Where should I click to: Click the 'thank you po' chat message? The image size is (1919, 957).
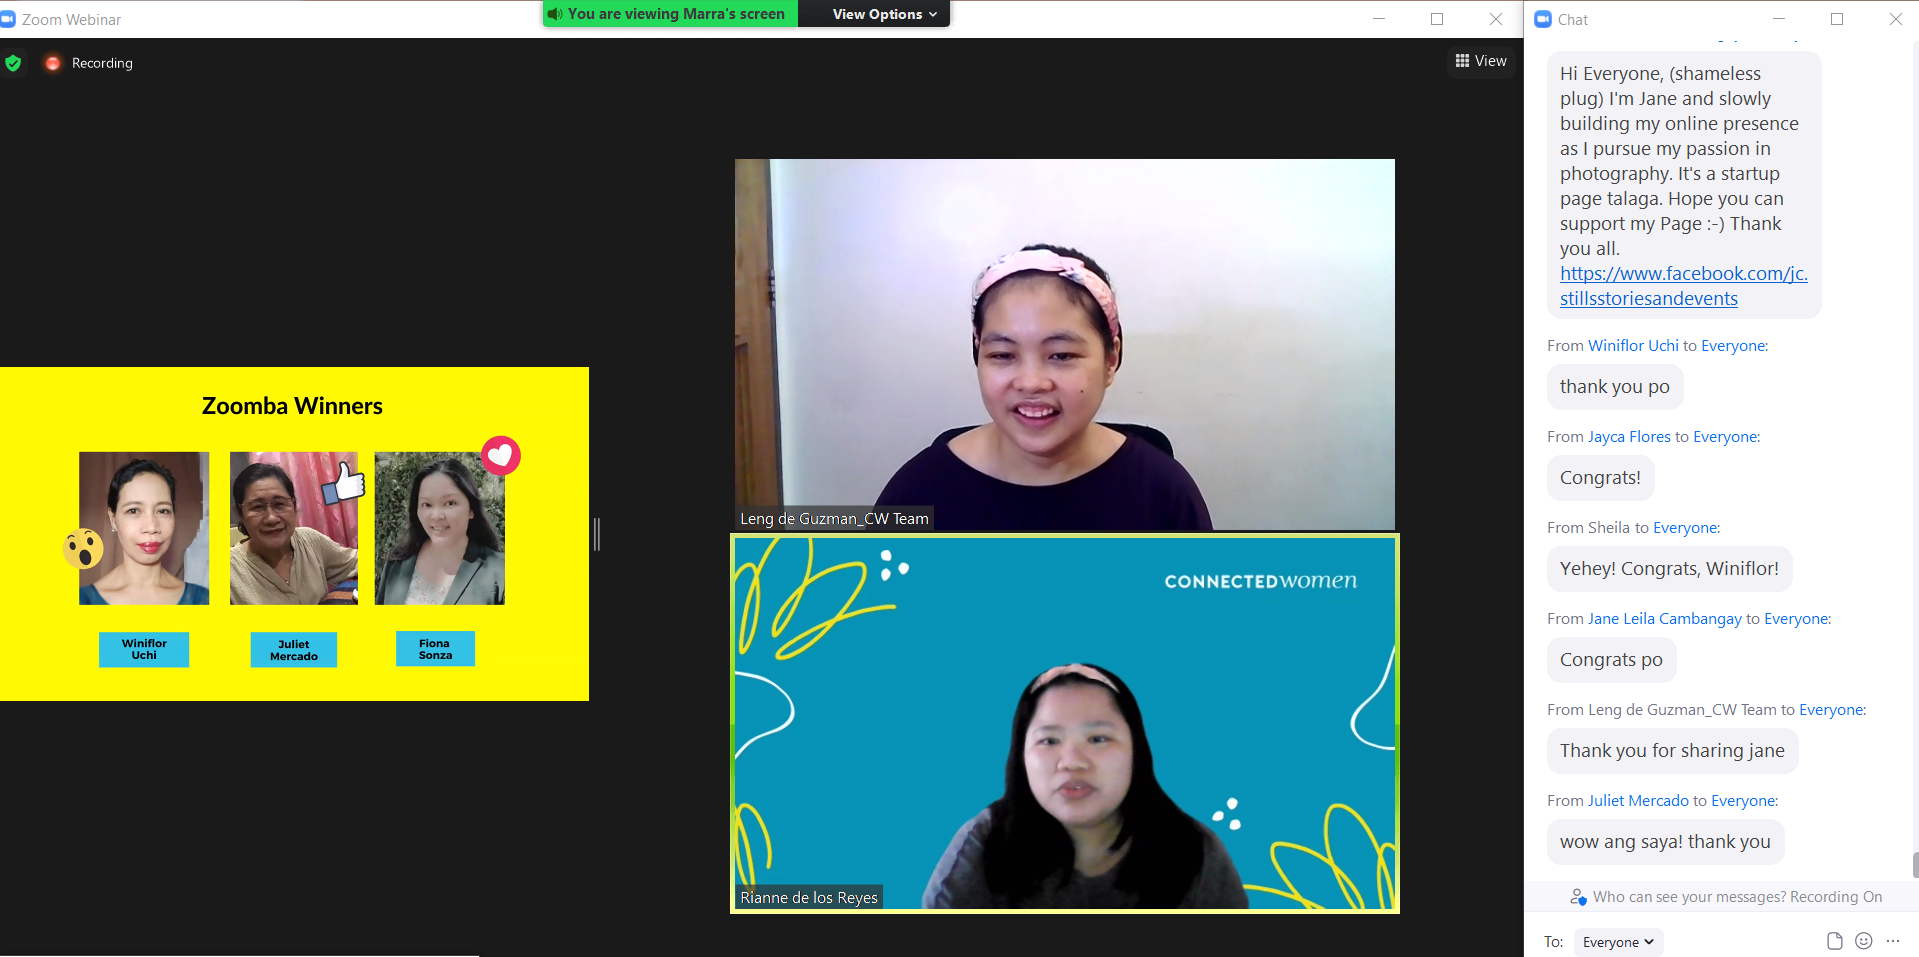pos(1615,387)
